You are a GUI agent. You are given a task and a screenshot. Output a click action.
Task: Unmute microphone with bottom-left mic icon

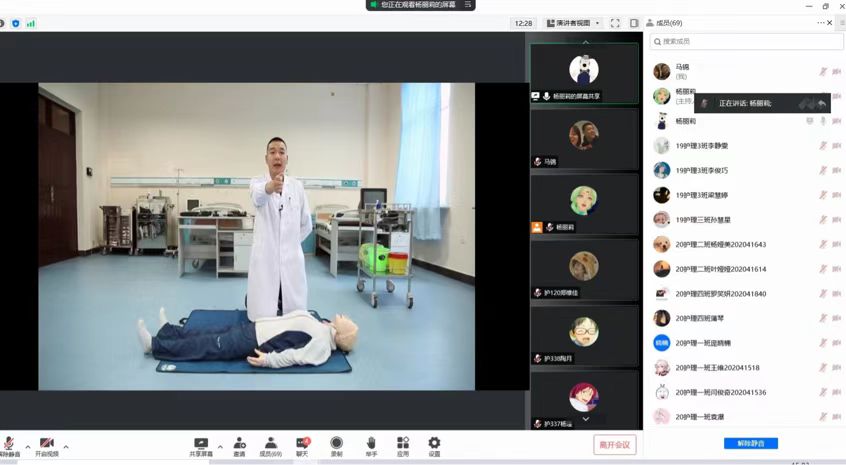(x=9, y=443)
